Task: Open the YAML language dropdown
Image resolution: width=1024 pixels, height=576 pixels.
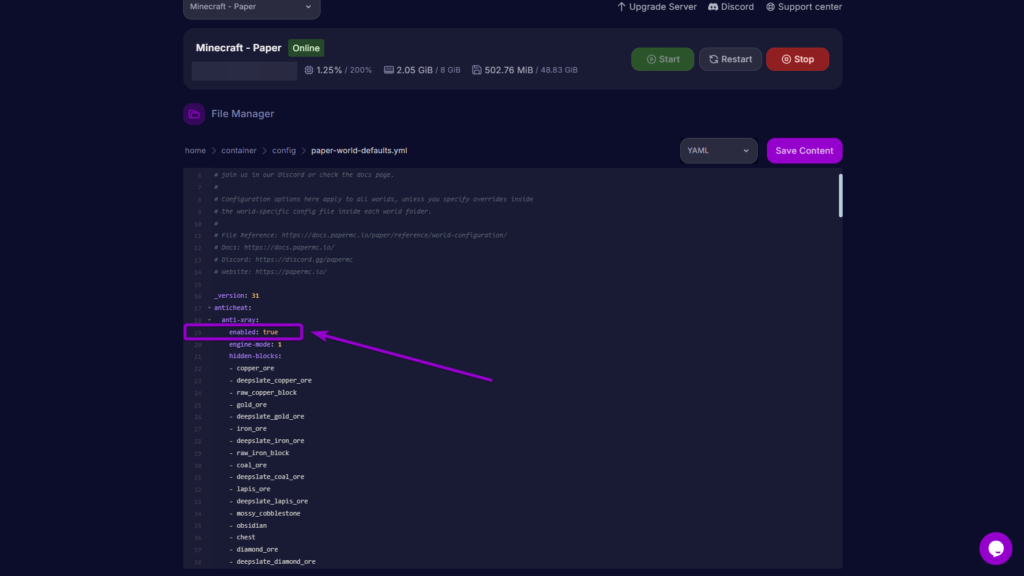Action: pyautogui.click(x=718, y=151)
